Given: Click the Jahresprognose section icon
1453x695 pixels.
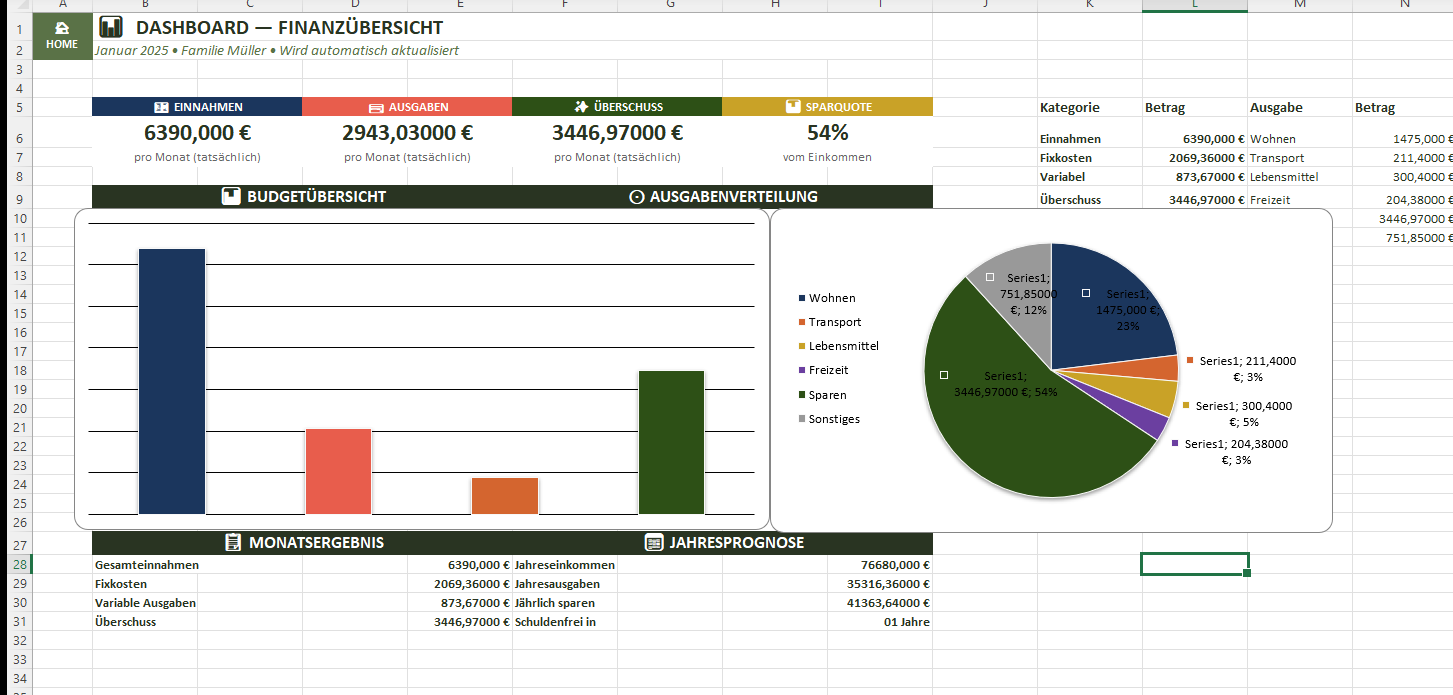Looking at the screenshot, I should click(654, 543).
